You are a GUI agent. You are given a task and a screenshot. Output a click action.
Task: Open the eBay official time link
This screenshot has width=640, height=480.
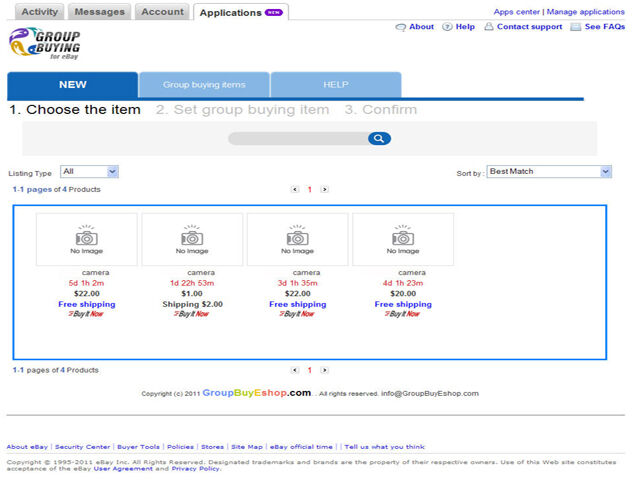tap(301, 447)
